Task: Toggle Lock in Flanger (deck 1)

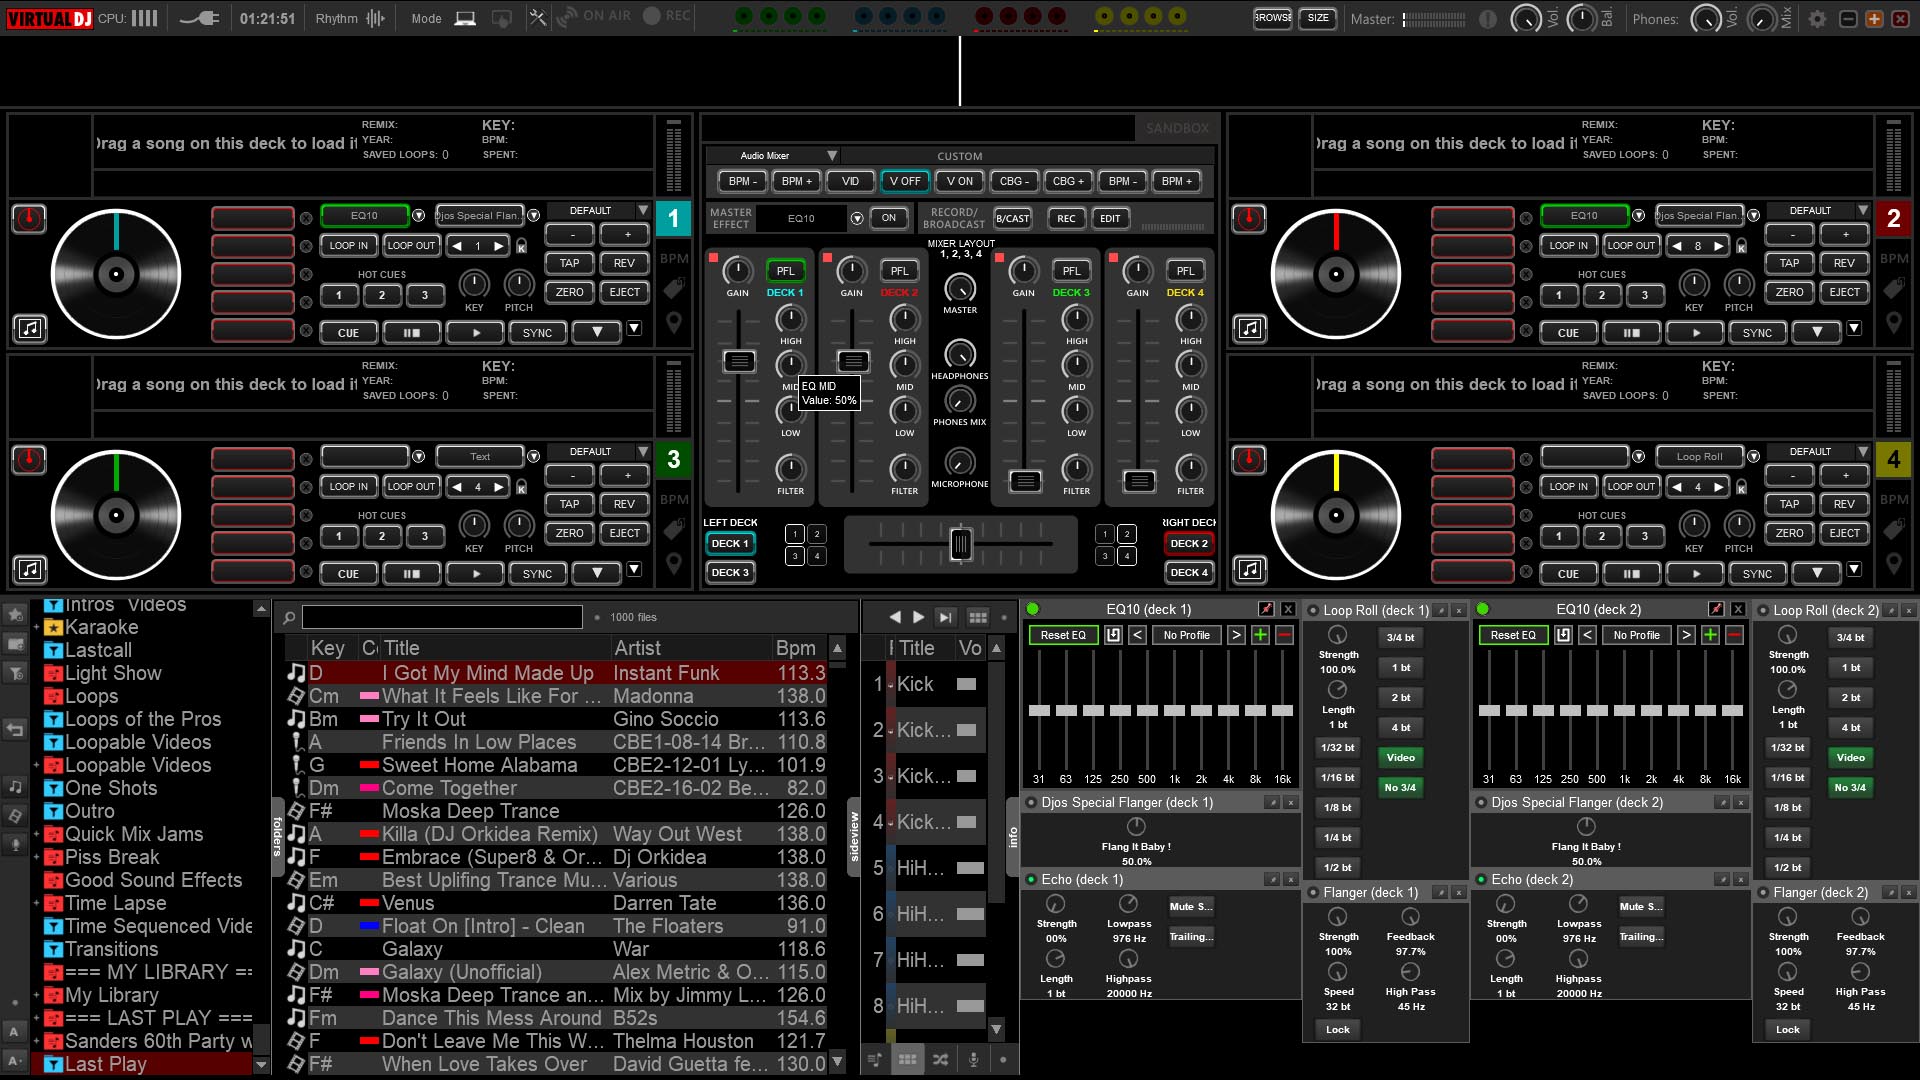Action: [x=1337, y=1030]
